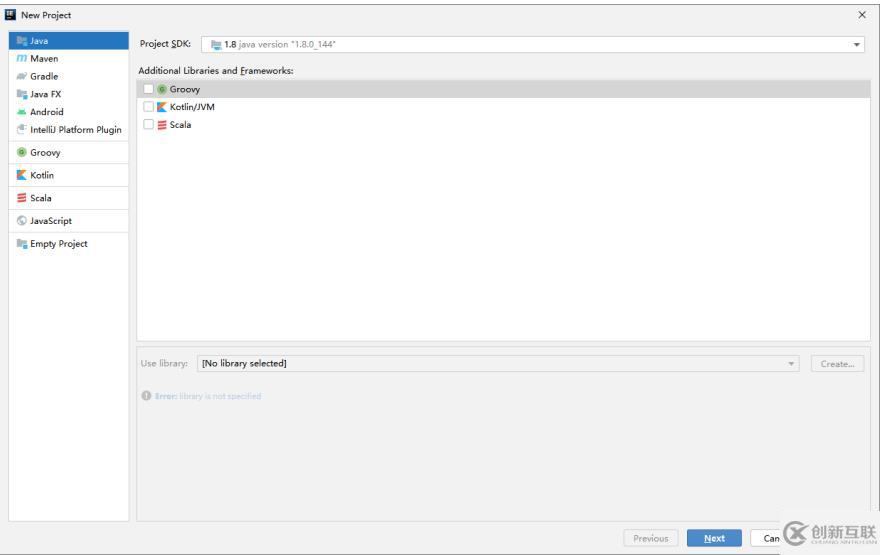Choose Android project type
The width and height of the screenshot is (880, 555).
click(x=68, y=112)
